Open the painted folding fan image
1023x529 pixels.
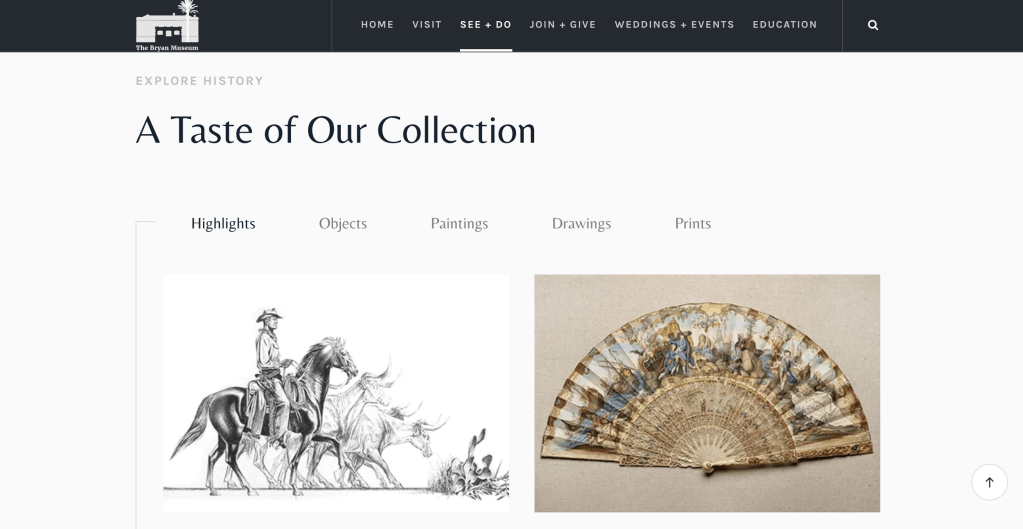point(707,393)
